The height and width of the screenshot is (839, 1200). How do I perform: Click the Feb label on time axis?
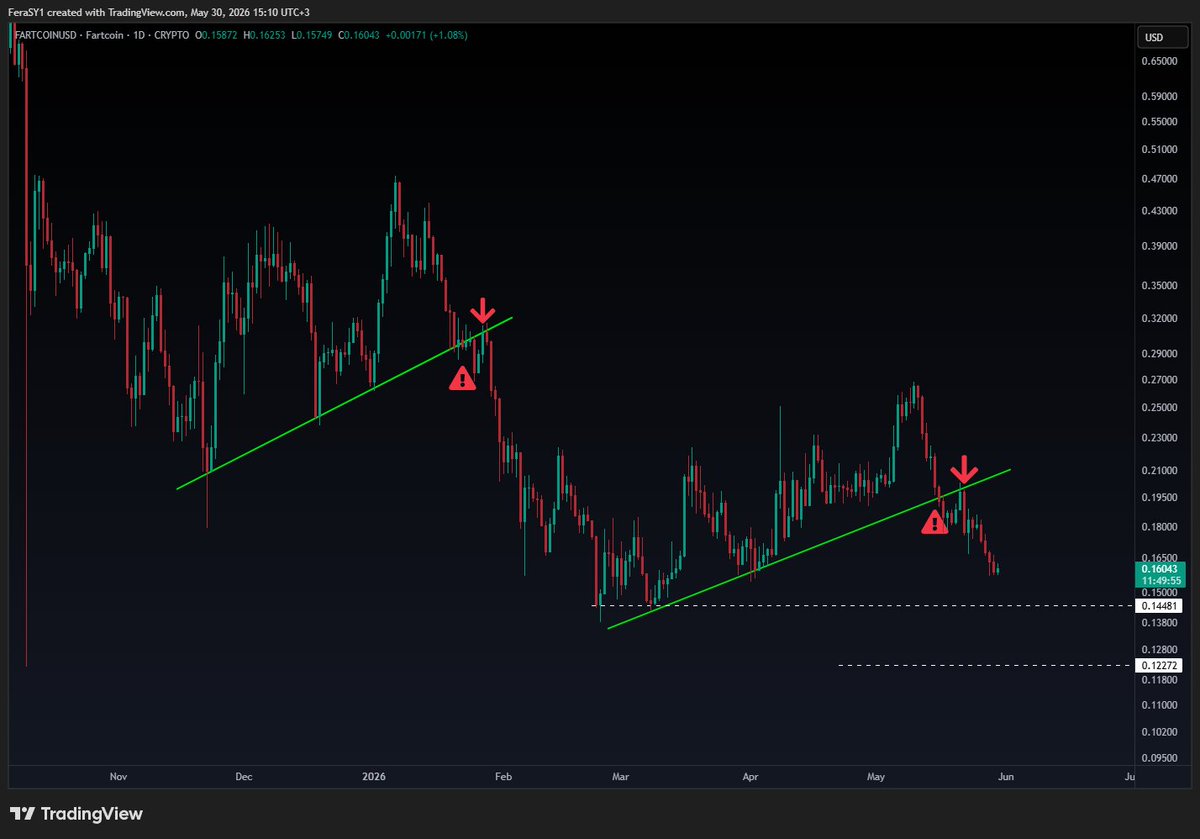pyautogui.click(x=503, y=776)
